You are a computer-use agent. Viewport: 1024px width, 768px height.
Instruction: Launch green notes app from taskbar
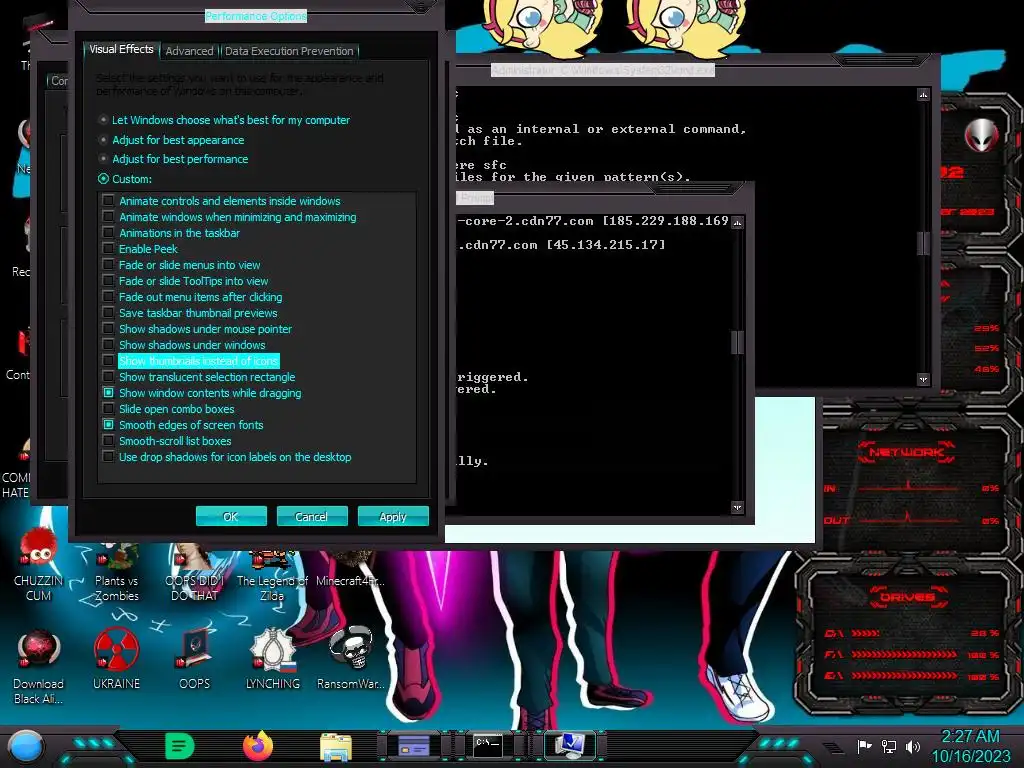point(180,746)
